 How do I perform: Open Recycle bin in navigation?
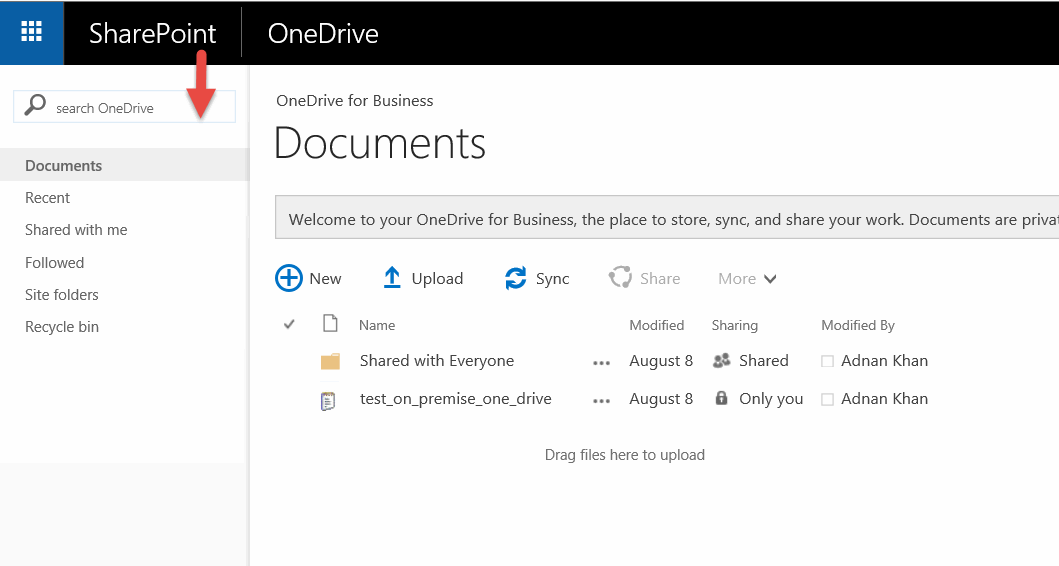[62, 327]
